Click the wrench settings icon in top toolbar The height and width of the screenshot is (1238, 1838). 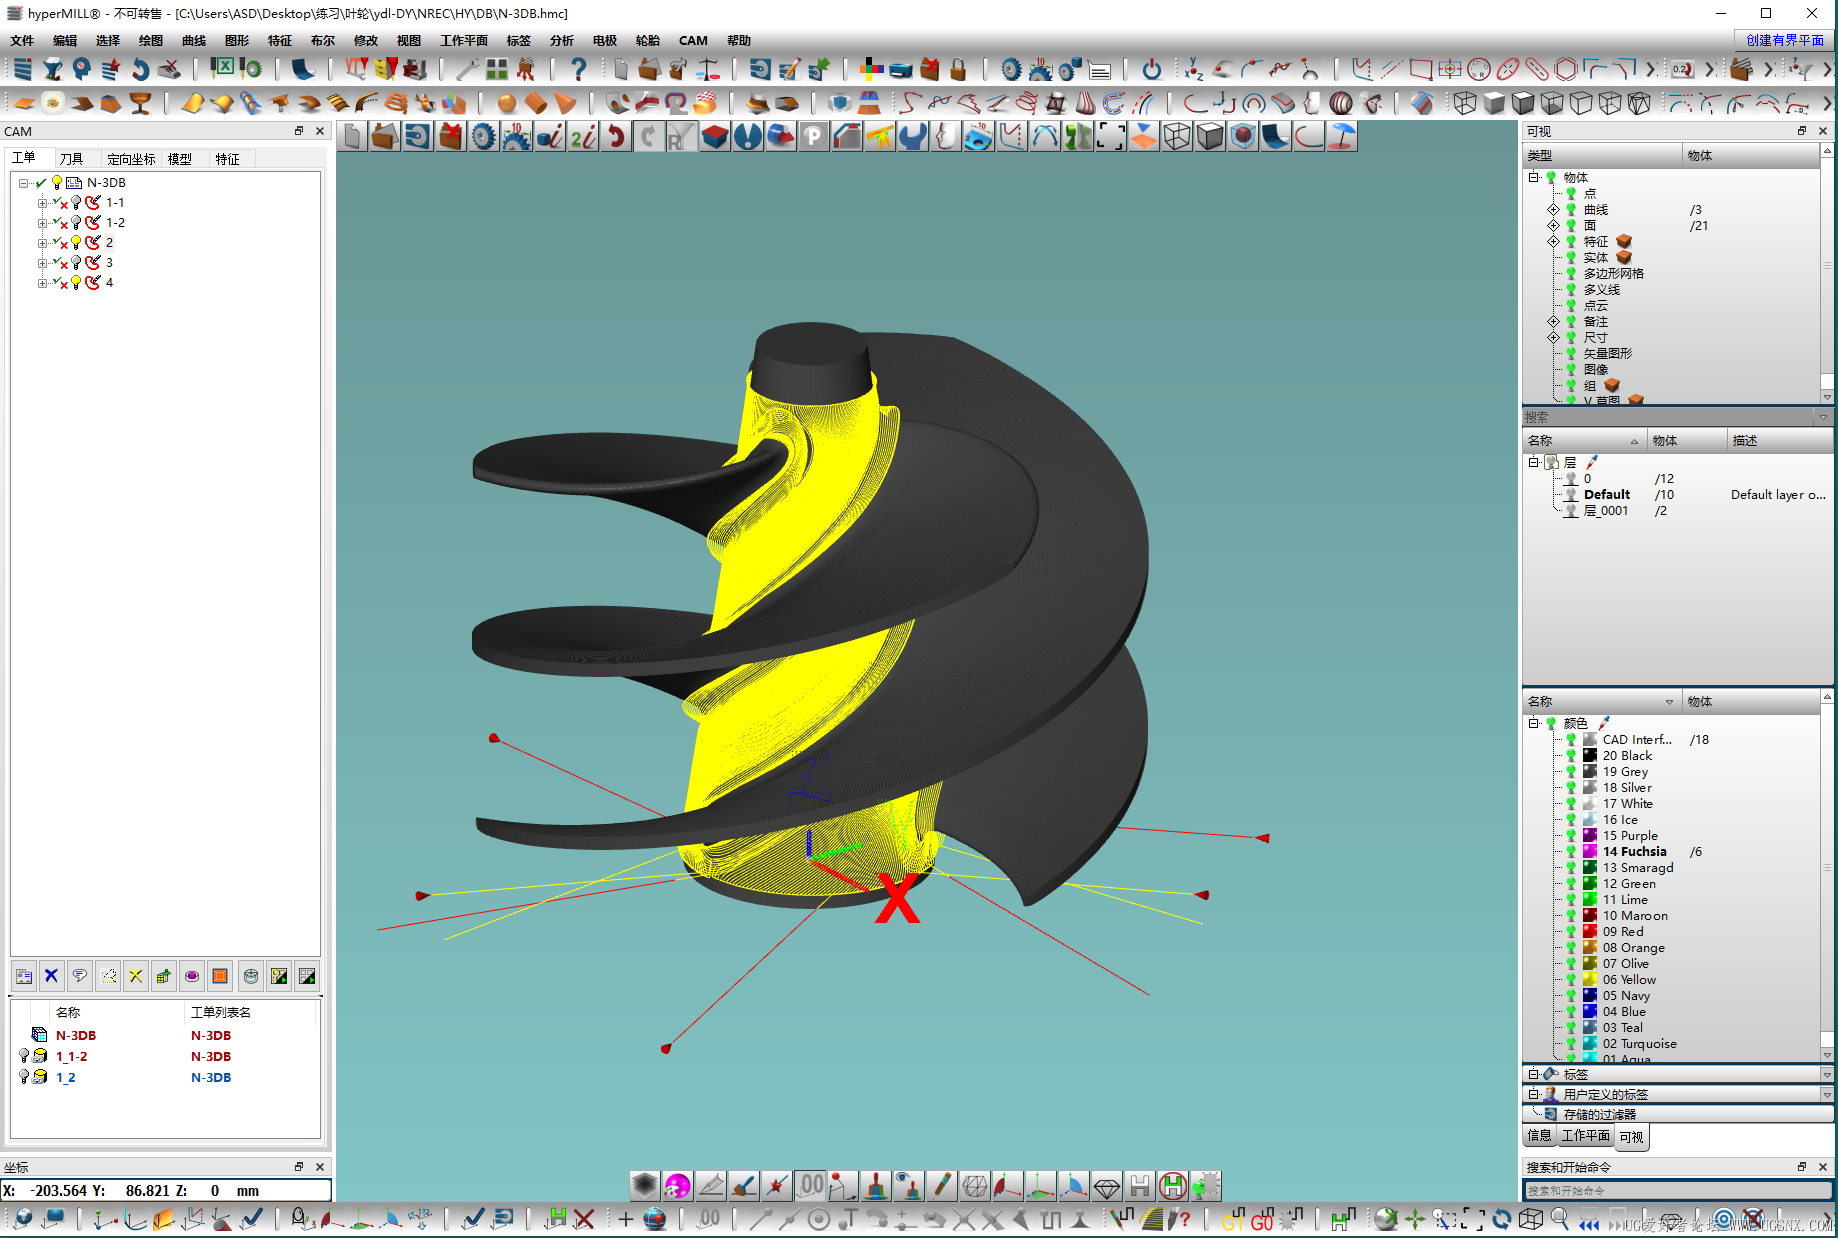466,69
